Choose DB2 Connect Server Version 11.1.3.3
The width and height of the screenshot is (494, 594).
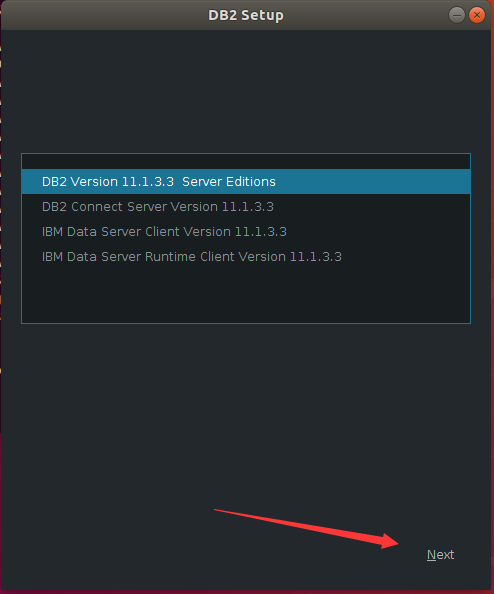pos(246,206)
